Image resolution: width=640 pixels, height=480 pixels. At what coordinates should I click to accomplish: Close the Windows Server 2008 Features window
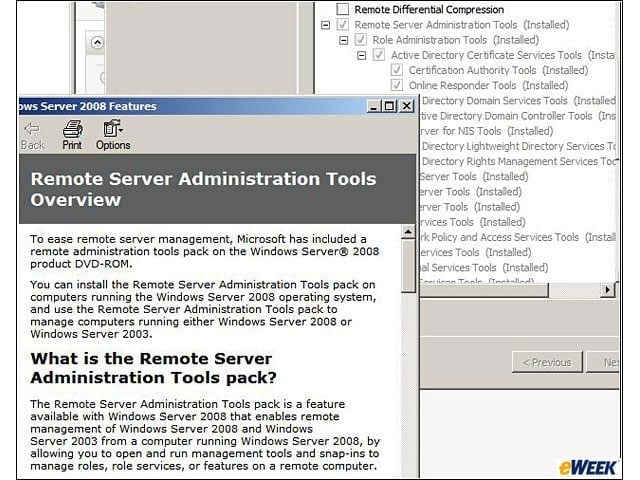click(x=407, y=106)
